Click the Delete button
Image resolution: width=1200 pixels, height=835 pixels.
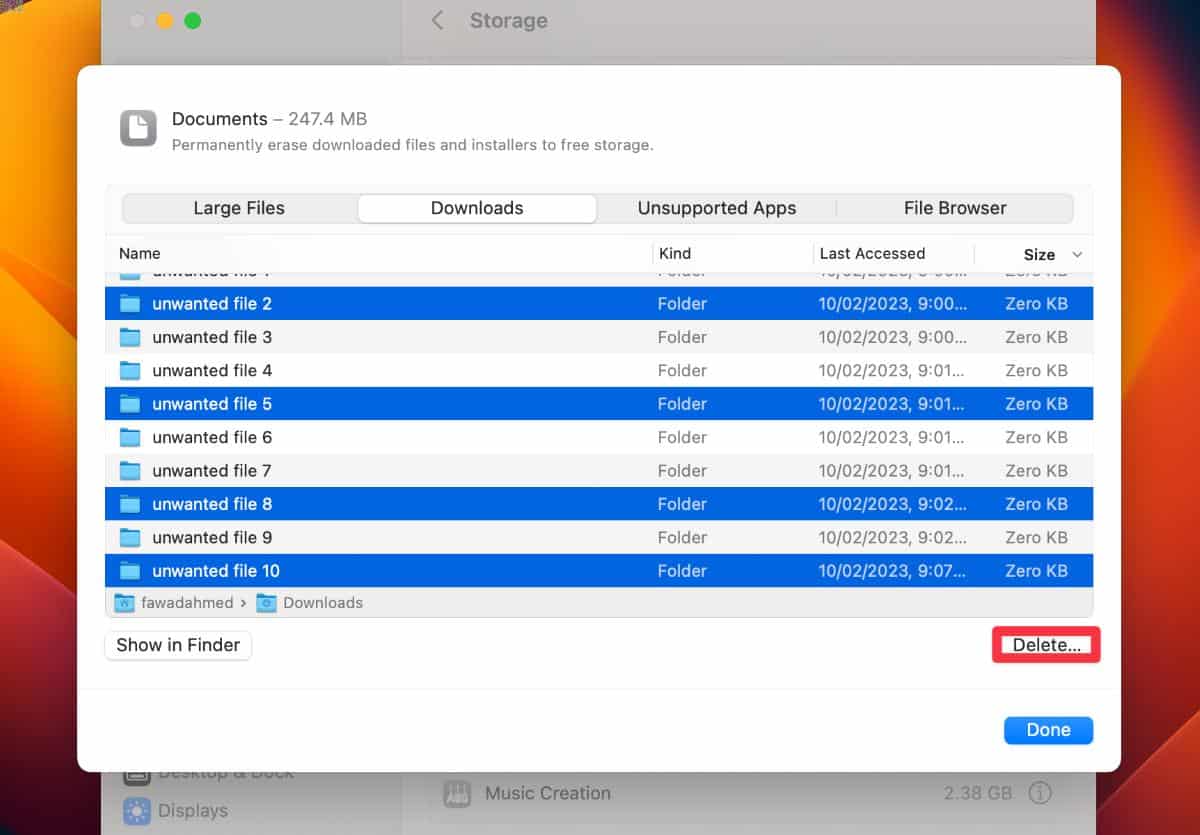[x=1045, y=645]
